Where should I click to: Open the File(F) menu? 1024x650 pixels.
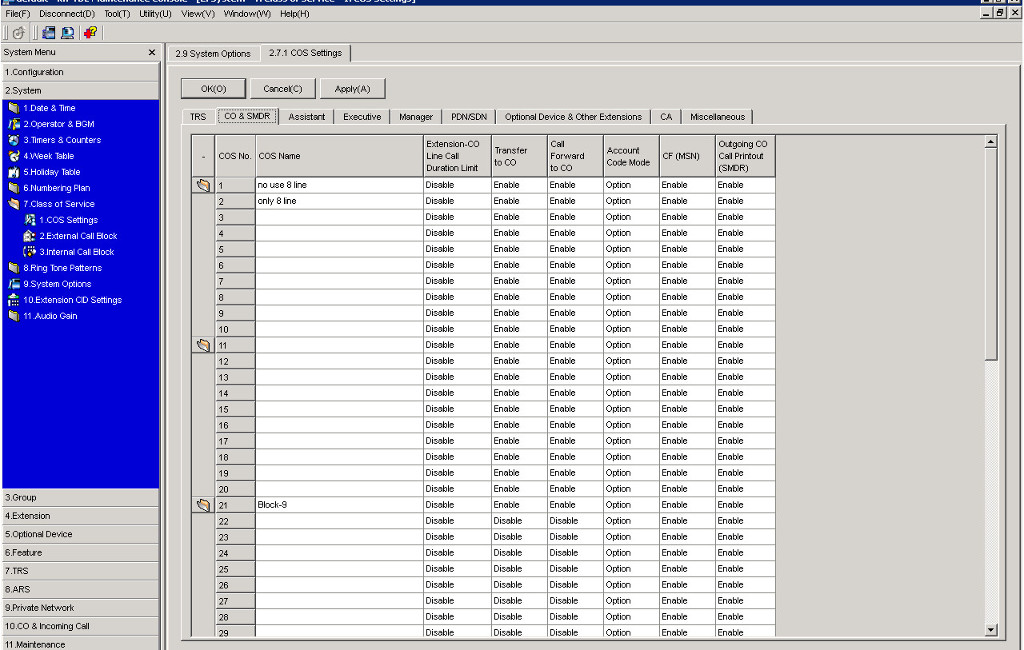pos(18,14)
